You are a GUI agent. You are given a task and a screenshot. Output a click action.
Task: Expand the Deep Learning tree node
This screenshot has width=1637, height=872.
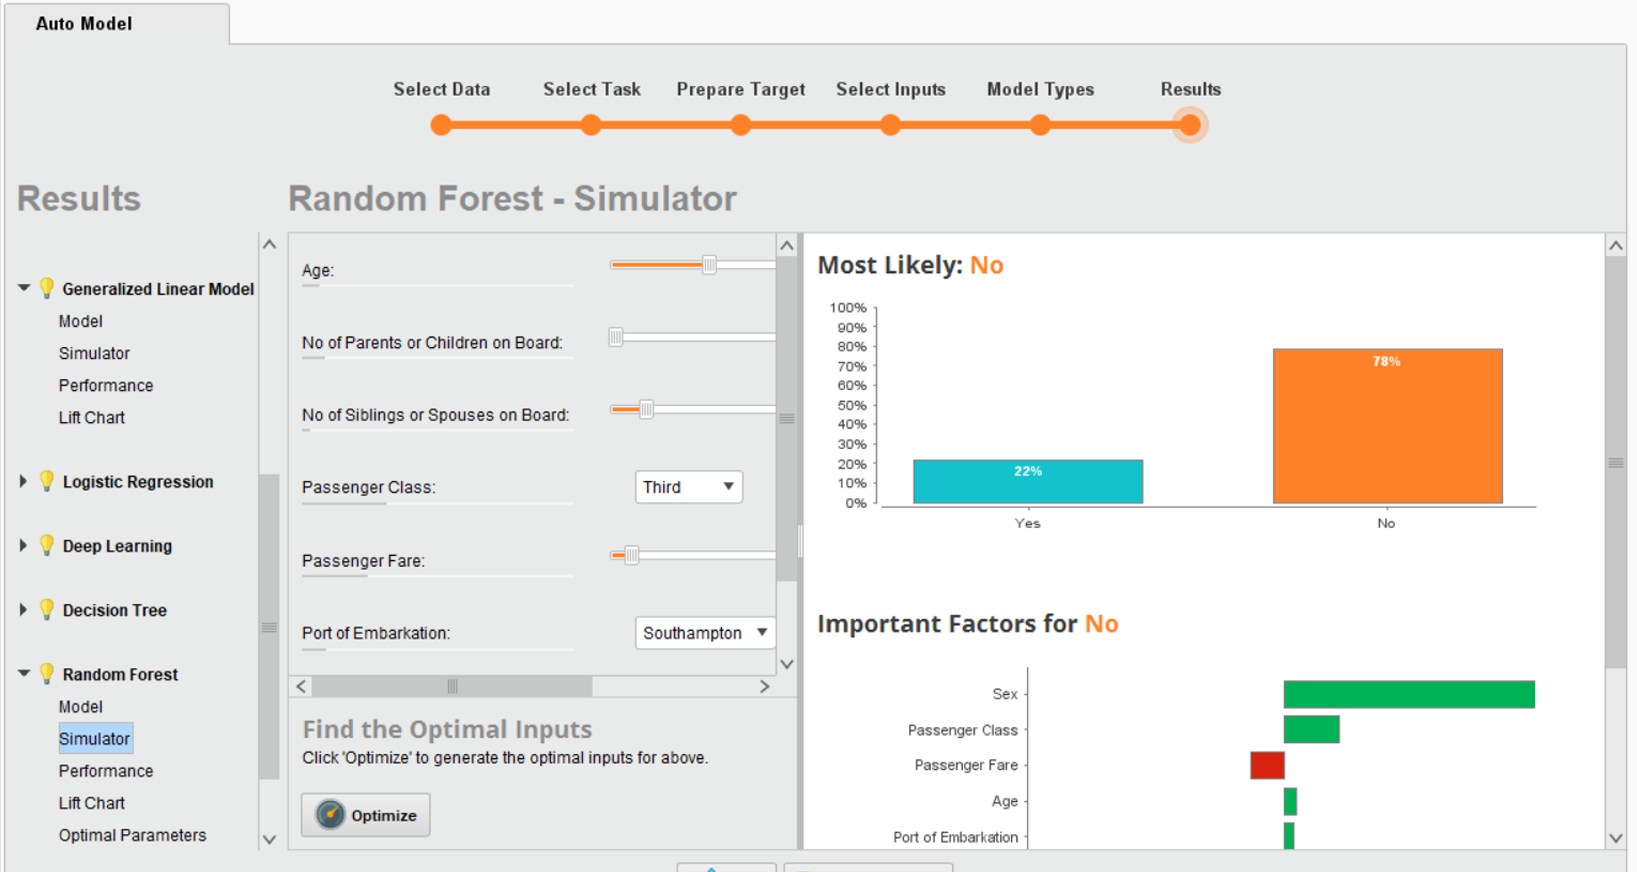coord(23,545)
